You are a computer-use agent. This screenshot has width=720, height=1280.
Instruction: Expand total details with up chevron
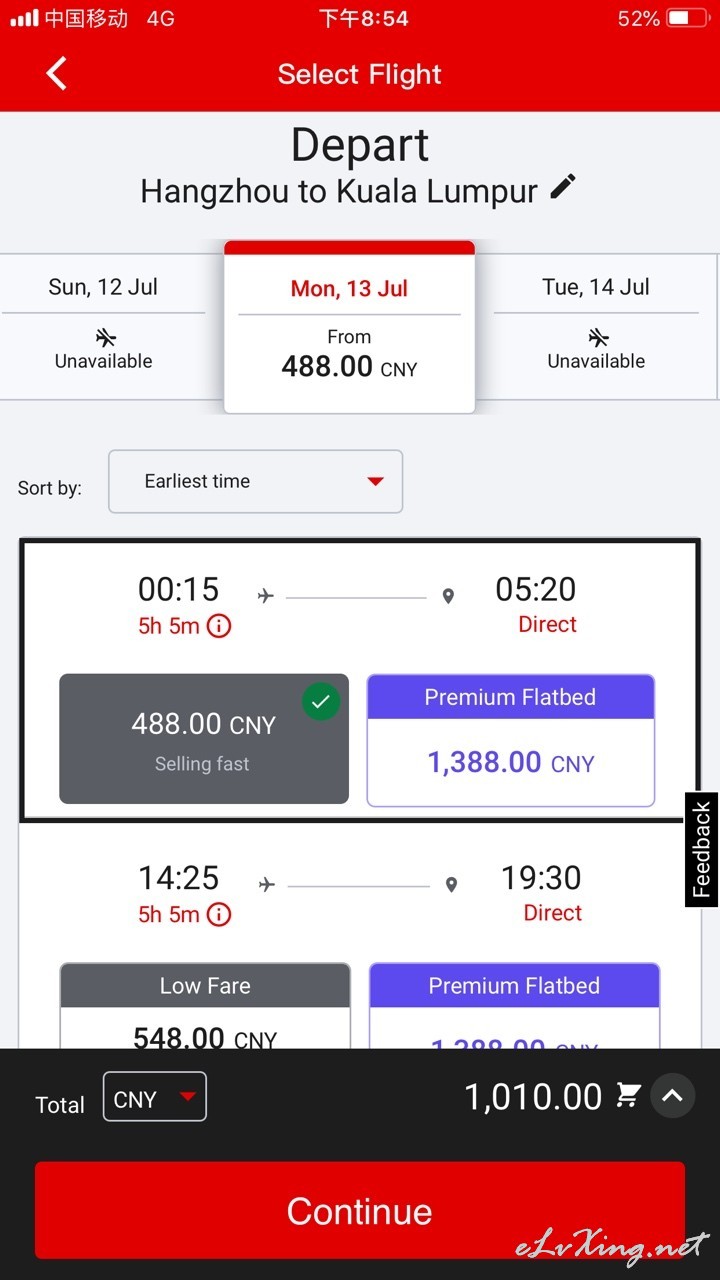pos(673,1096)
